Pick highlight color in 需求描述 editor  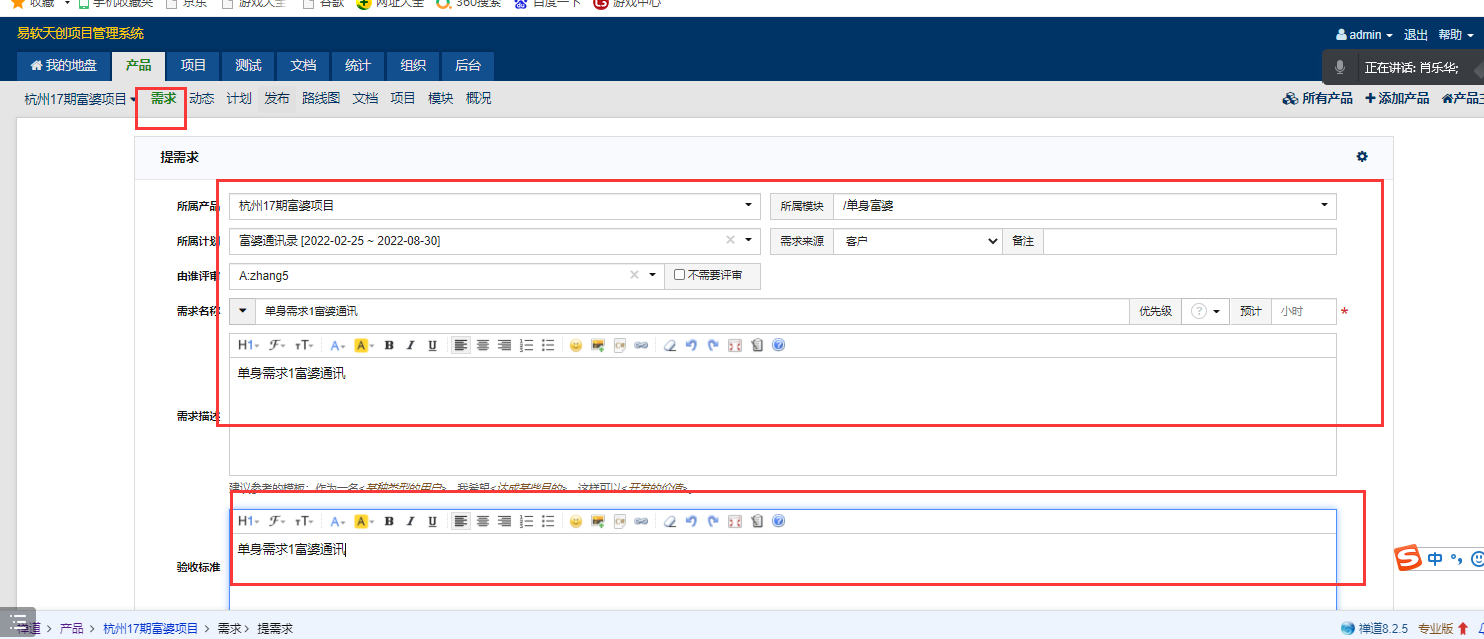tap(364, 345)
